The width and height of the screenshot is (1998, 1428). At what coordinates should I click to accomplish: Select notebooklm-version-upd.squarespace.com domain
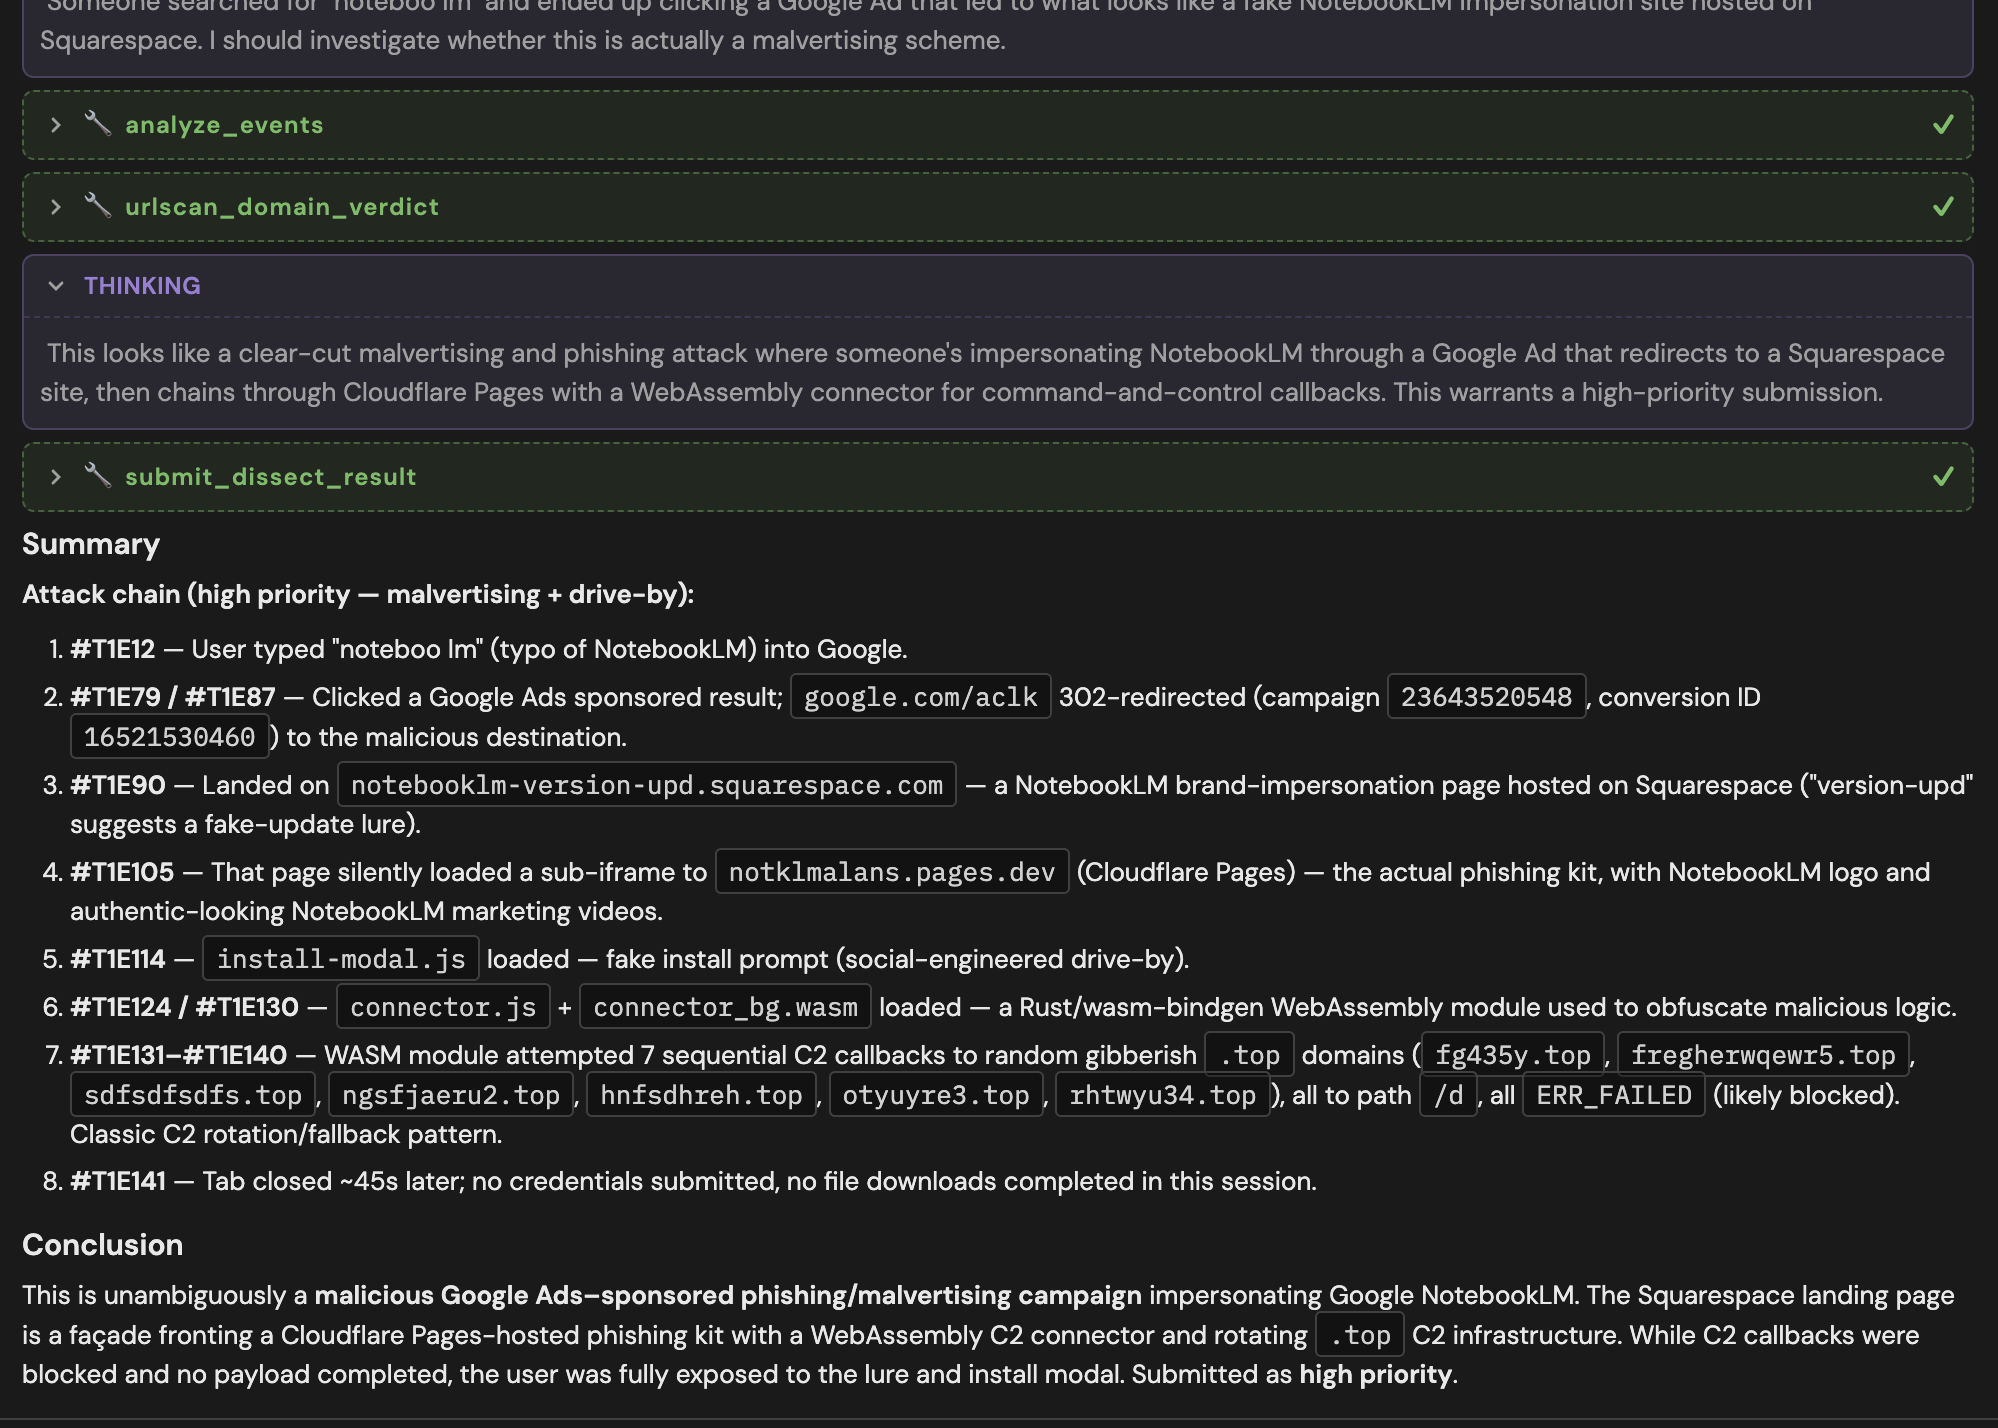pos(647,785)
